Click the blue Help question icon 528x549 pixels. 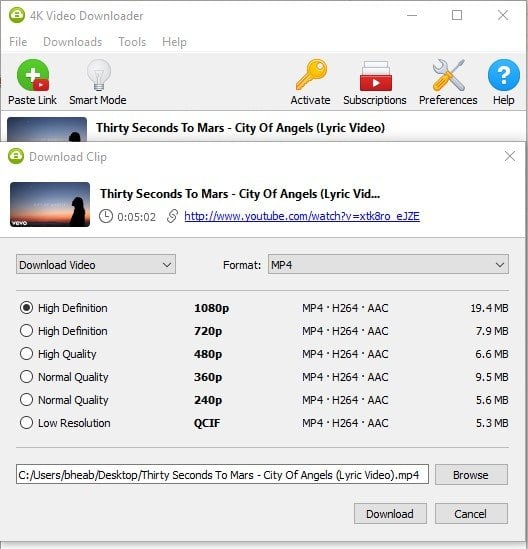(503, 75)
